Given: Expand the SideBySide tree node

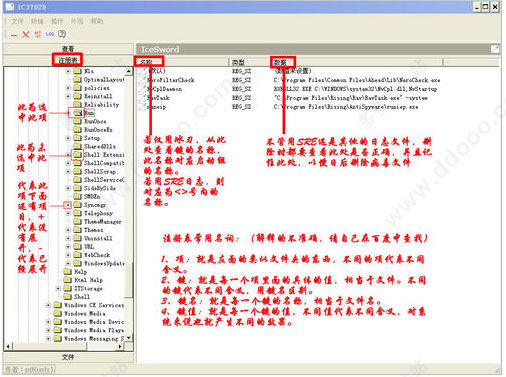Looking at the screenshot, I should point(68,188).
